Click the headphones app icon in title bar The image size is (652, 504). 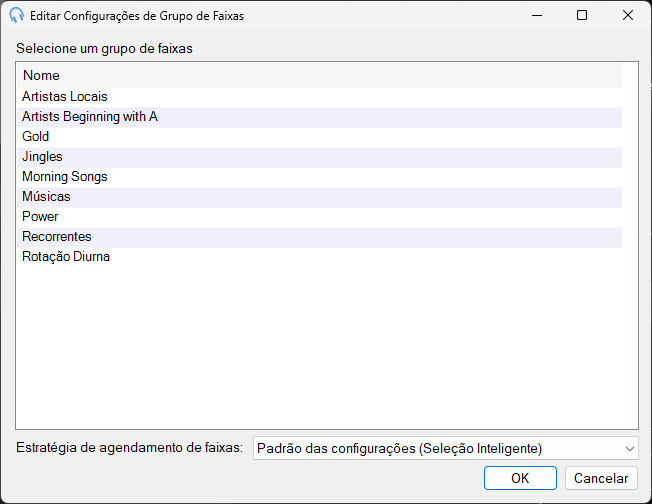pyautogui.click(x=17, y=15)
